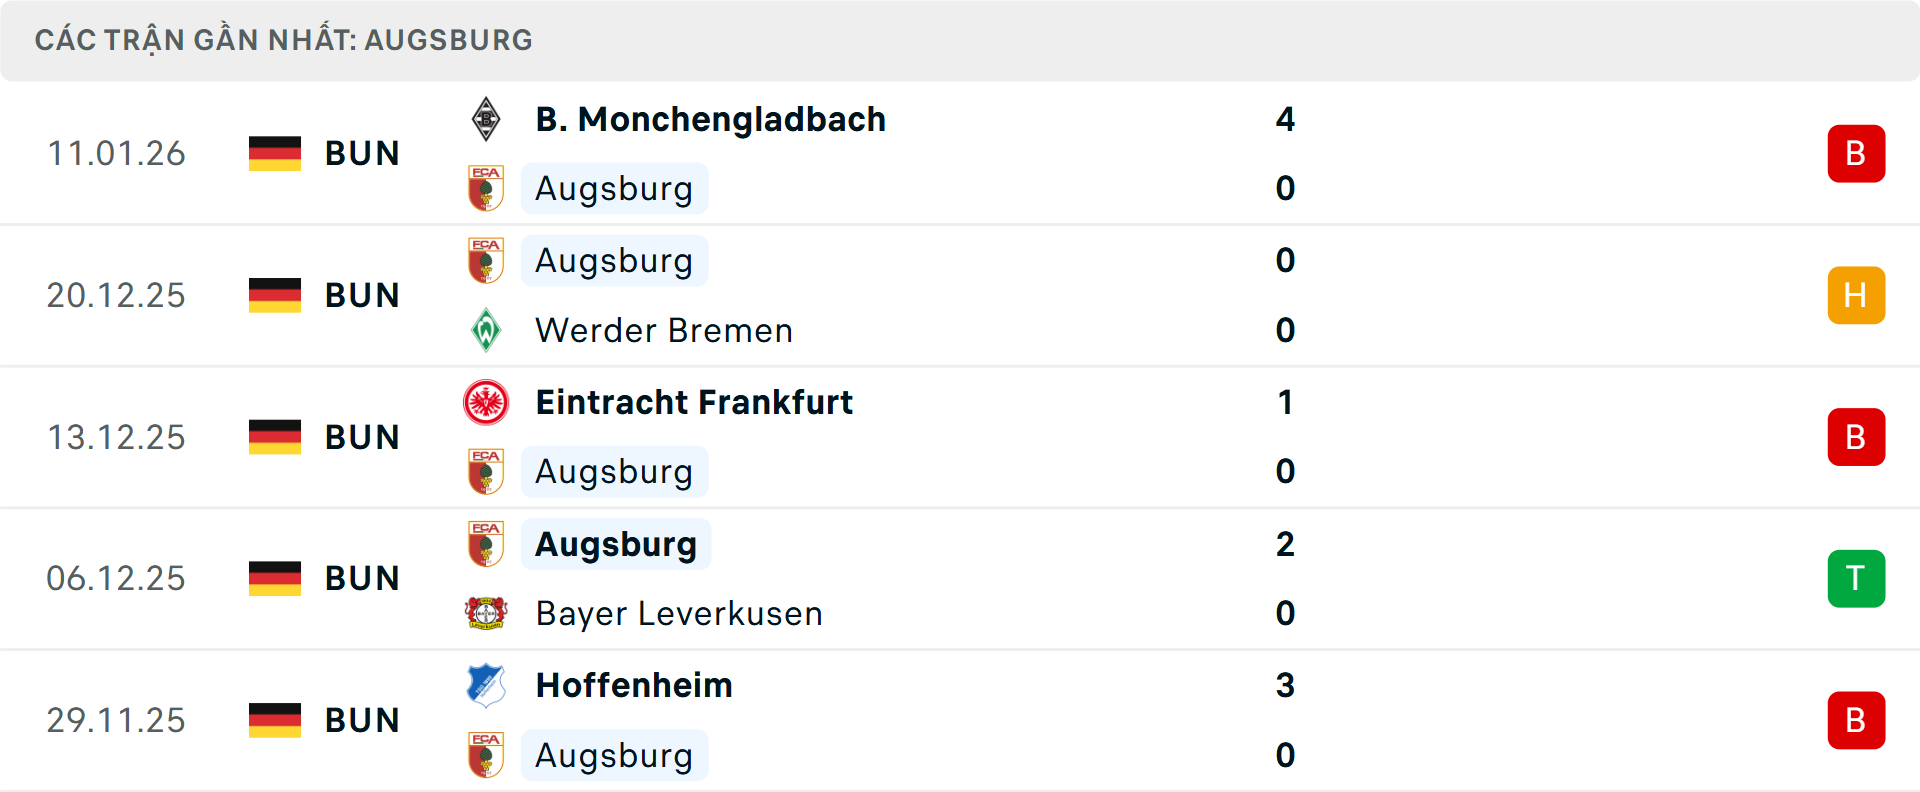Open the Werder Bremen team link
The image size is (1920, 792).
(664, 330)
